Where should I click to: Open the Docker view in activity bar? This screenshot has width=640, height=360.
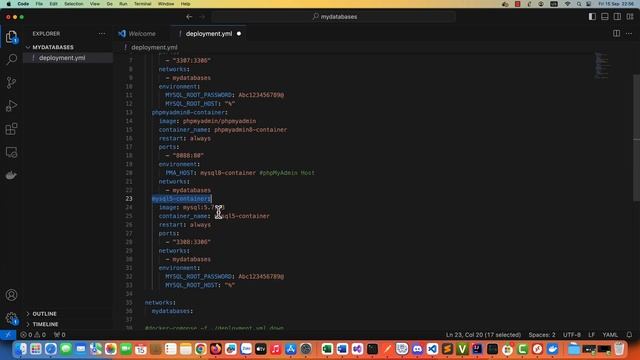pyautogui.click(x=11, y=175)
